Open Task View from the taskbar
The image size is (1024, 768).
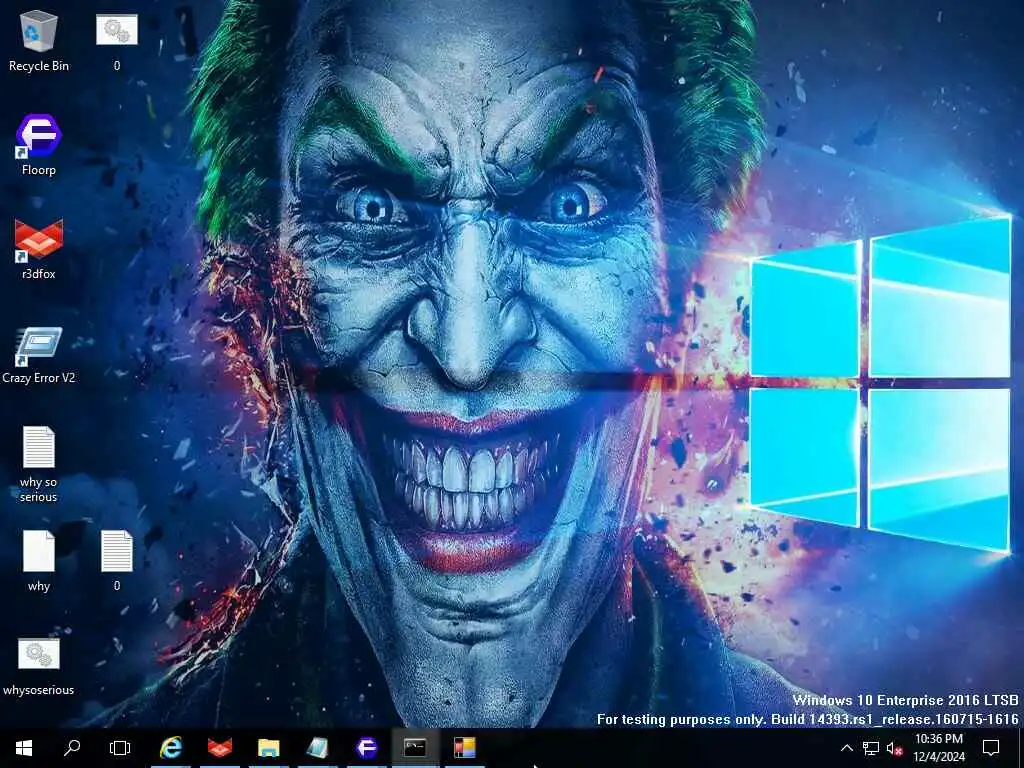(x=120, y=748)
